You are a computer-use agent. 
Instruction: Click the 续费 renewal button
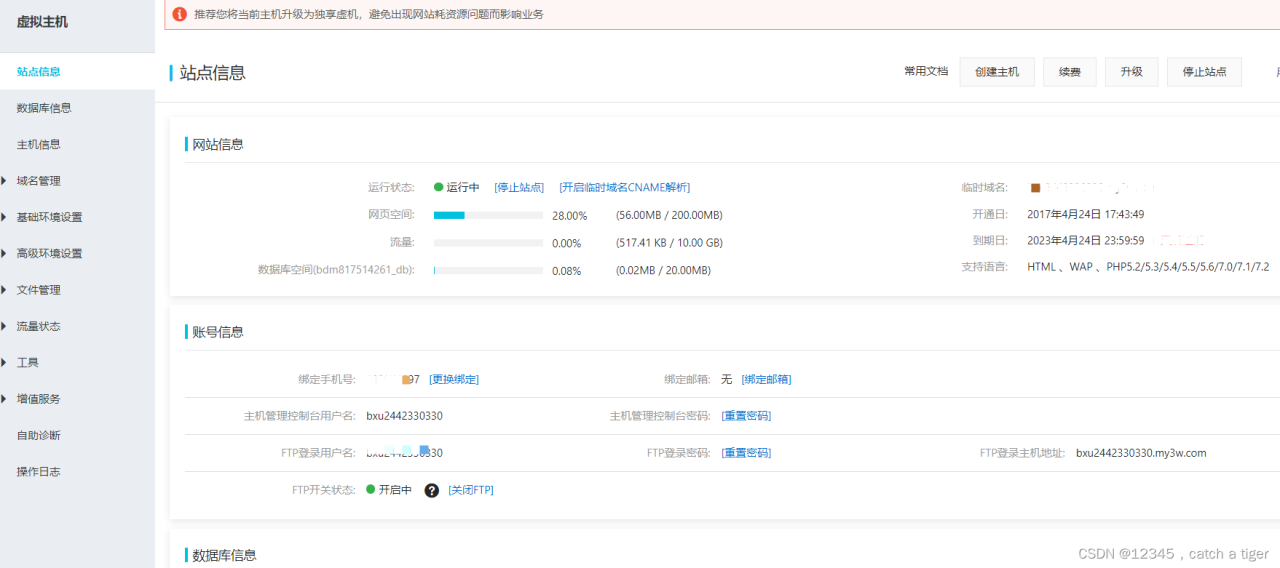pos(1069,72)
